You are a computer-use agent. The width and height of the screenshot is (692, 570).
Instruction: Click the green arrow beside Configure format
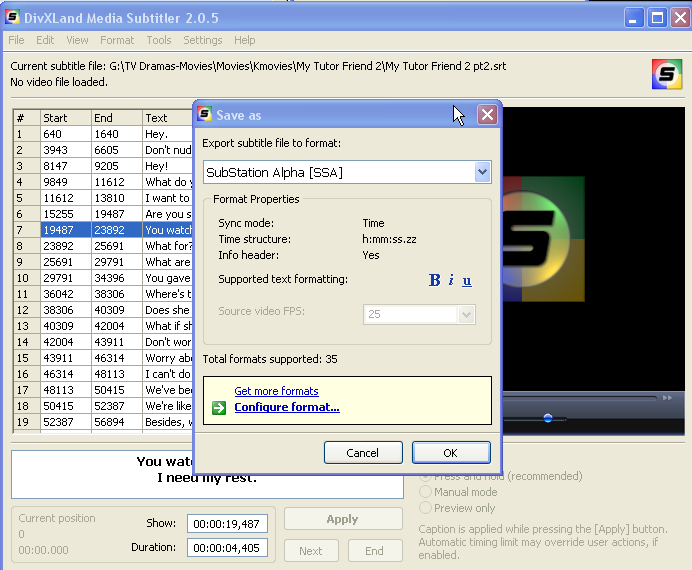(x=218, y=407)
